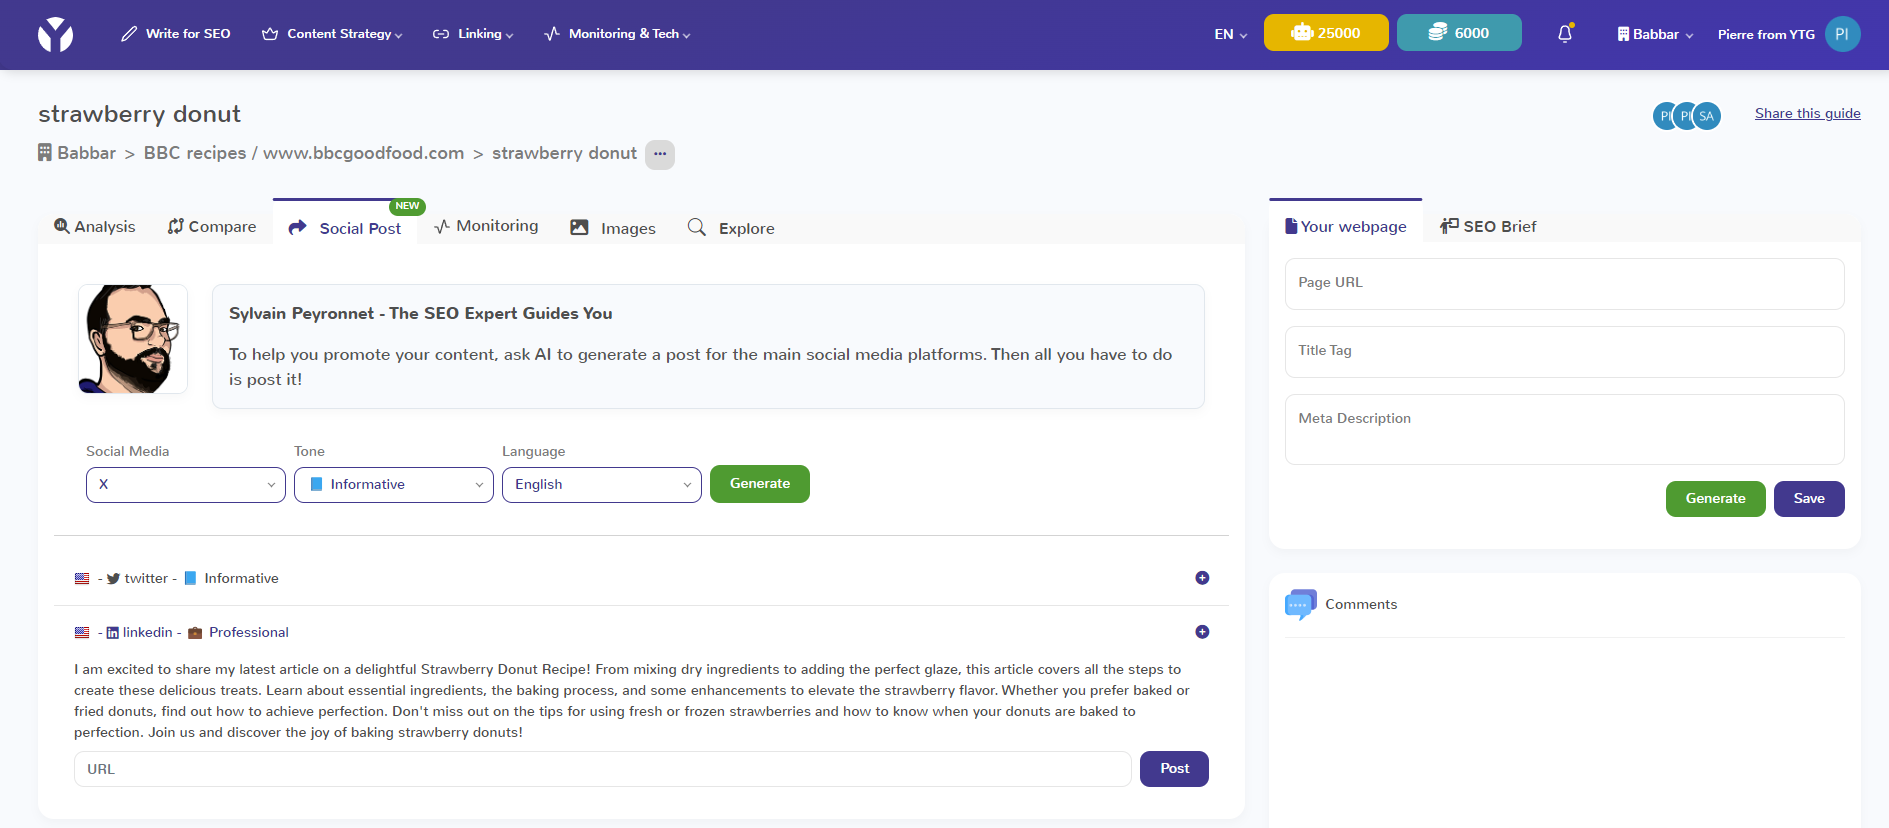Screen dimensions: 1889x828
Task: Click the building icon before Babbar breadcrumb
Action: [x=45, y=153]
